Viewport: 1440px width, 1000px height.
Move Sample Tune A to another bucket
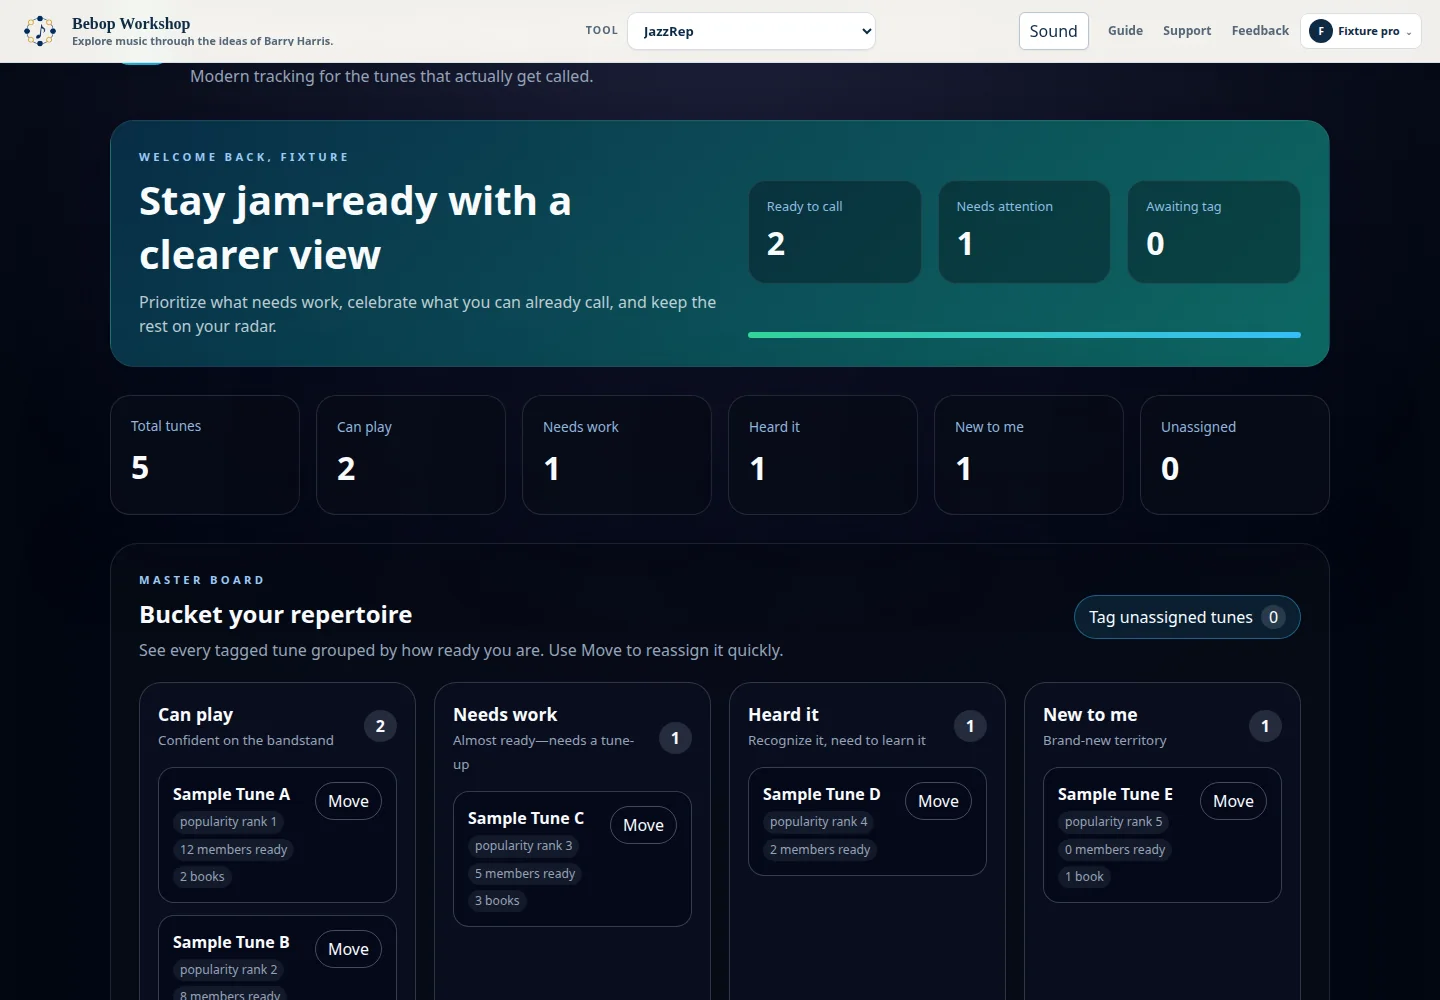(x=348, y=801)
